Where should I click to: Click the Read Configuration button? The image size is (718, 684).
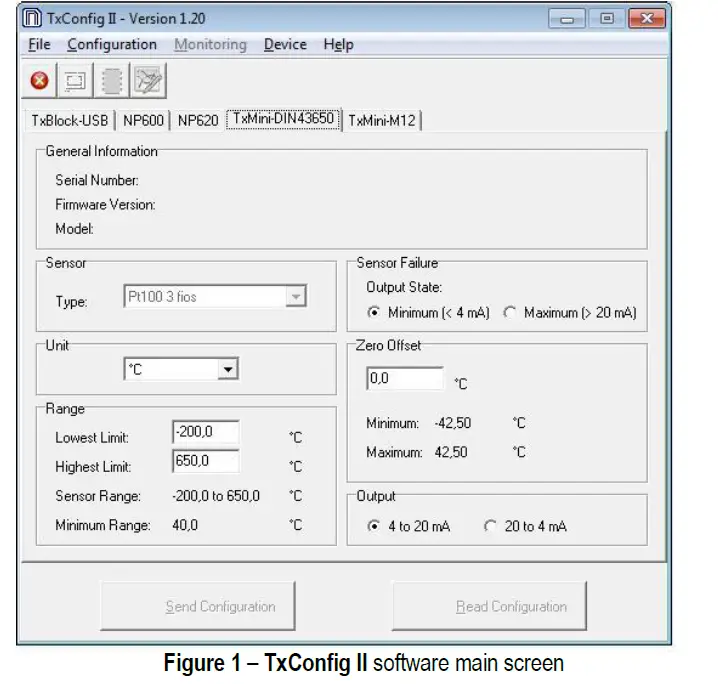(490, 606)
